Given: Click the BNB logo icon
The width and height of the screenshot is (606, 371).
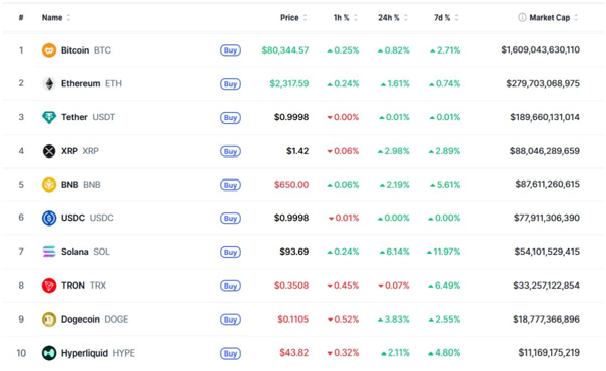Looking at the screenshot, I should click(x=49, y=184).
